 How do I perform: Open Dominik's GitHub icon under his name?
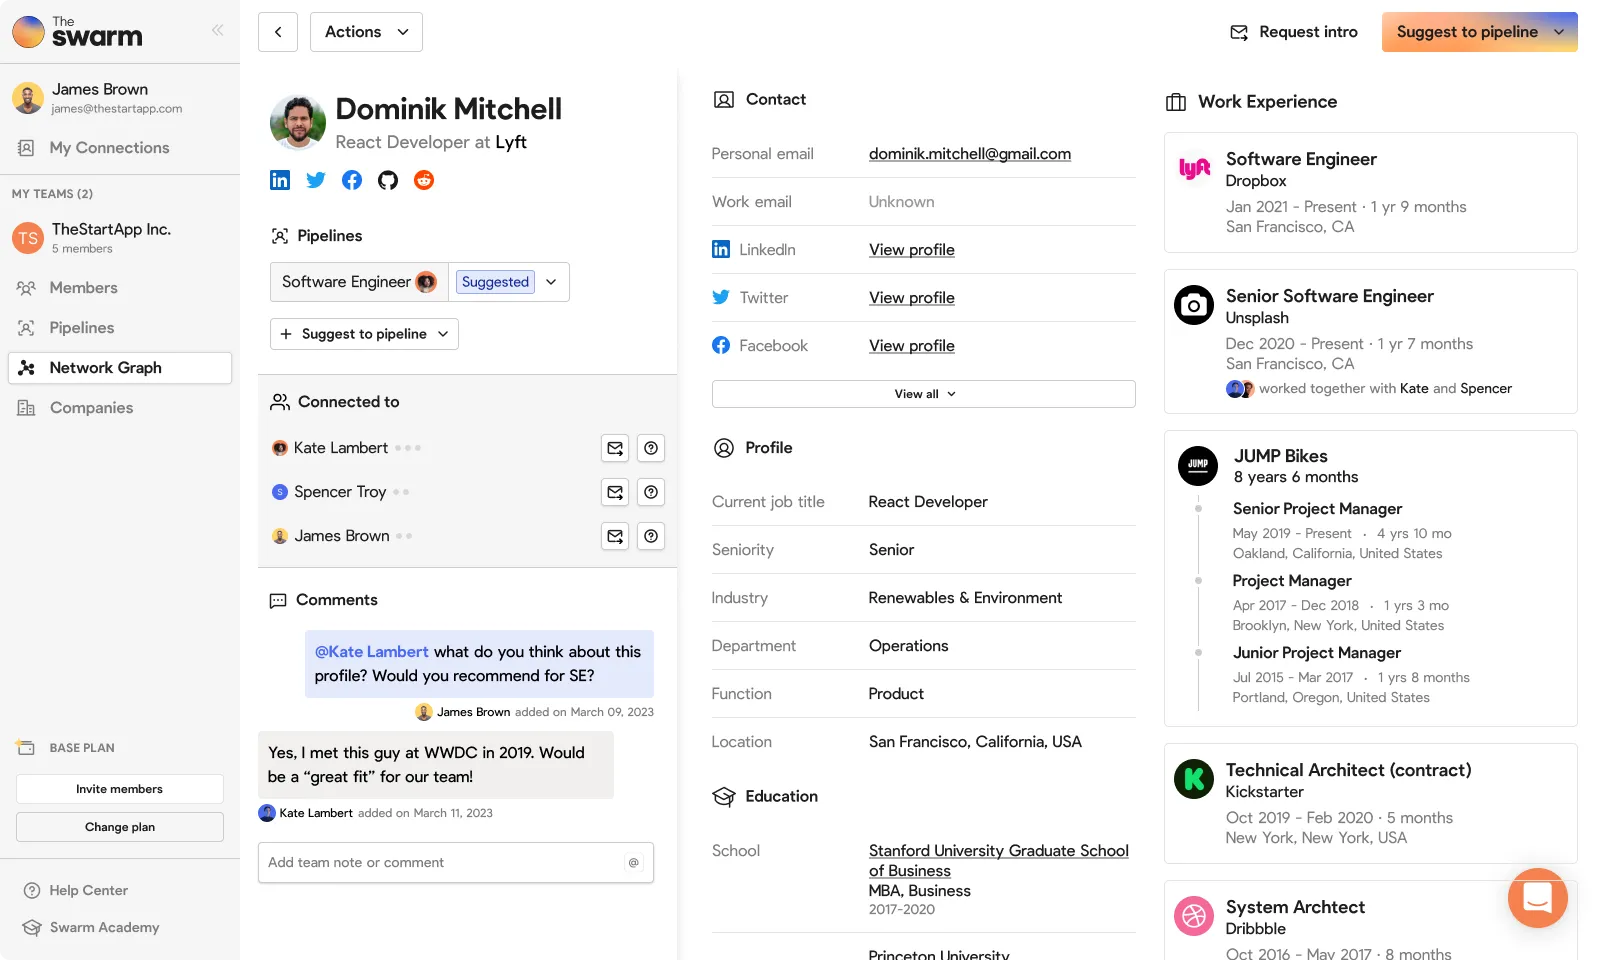[x=388, y=180]
